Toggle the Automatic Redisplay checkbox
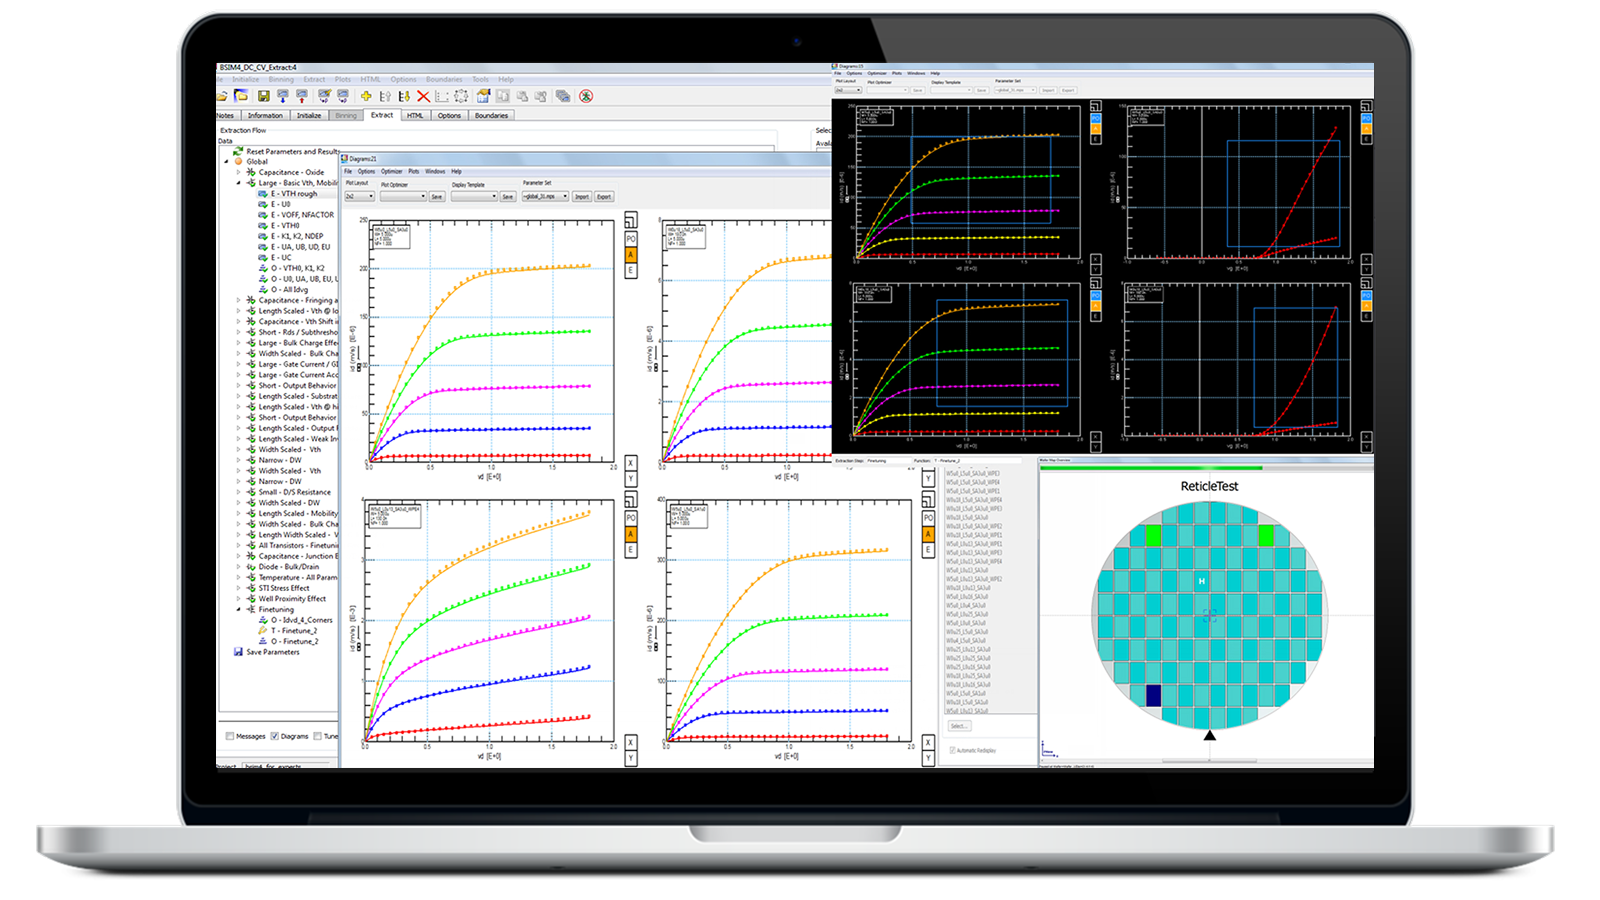The image size is (1600, 900). pyautogui.click(x=952, y=750)
